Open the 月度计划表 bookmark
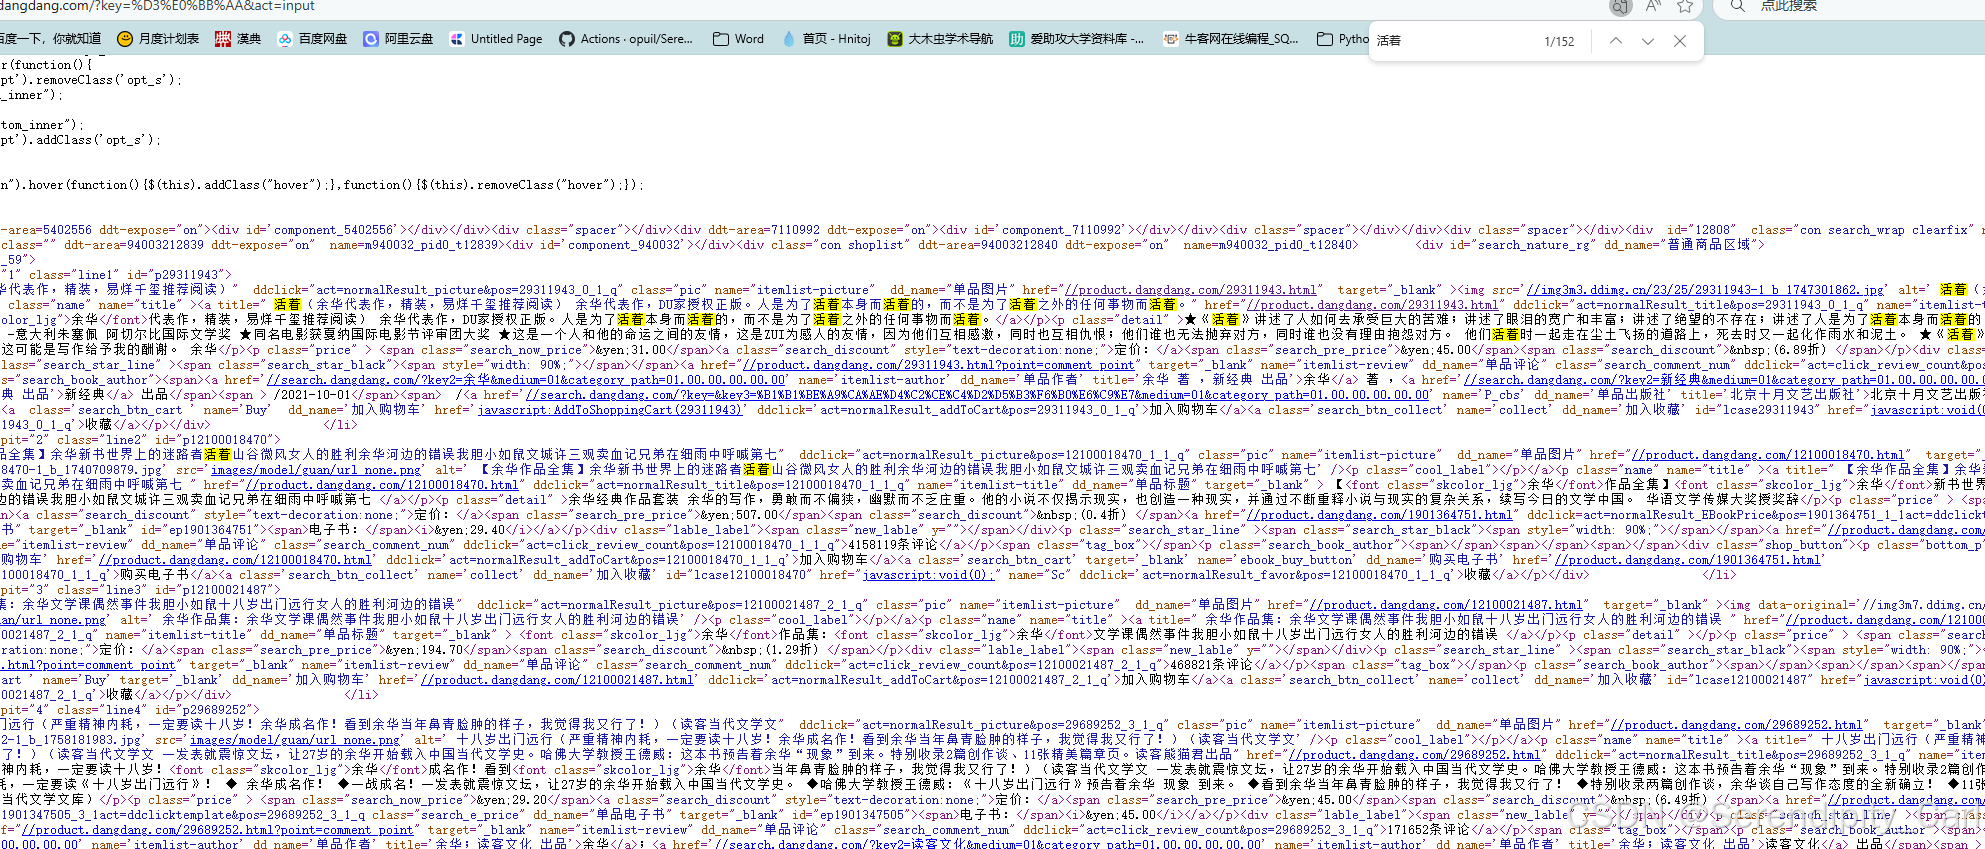The width and height of the screenshot is (1985, 849). pyautogui.click(x=158, y=39)
